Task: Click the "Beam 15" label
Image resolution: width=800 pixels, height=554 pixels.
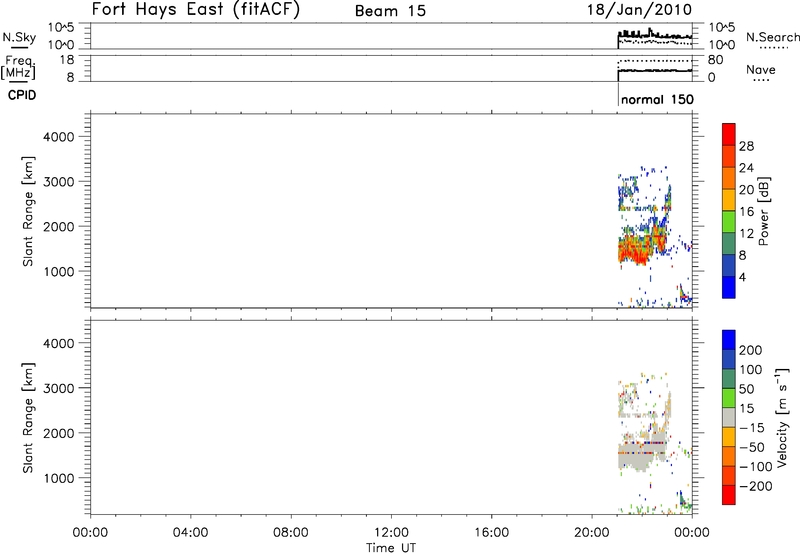Action: 390,11
